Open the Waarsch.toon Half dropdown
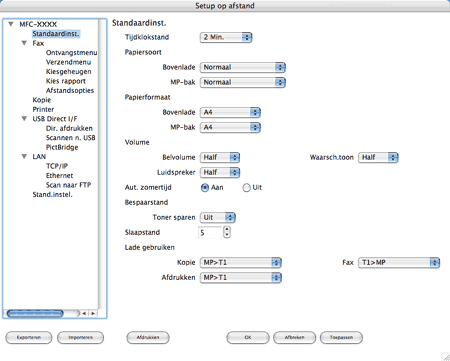The height and width of the screenshot is (361, 450). [378, 157]
